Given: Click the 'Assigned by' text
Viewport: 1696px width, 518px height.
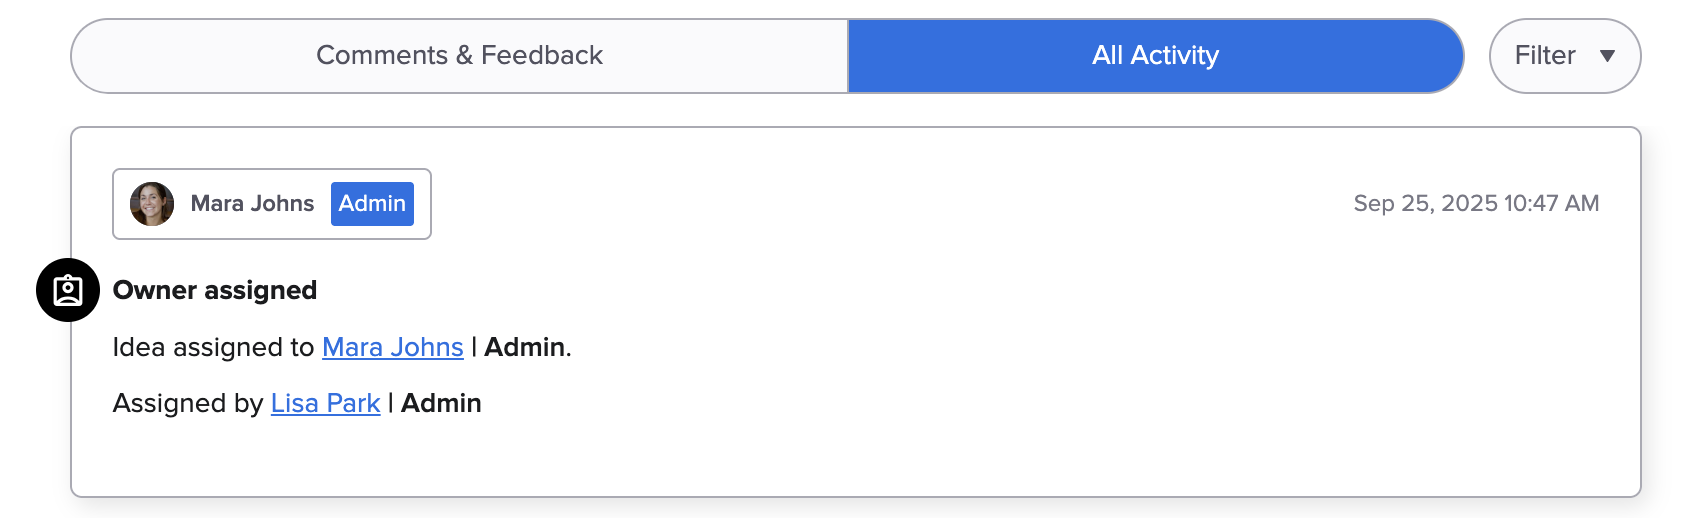Looking at the screenshot, I should [187, 403].
